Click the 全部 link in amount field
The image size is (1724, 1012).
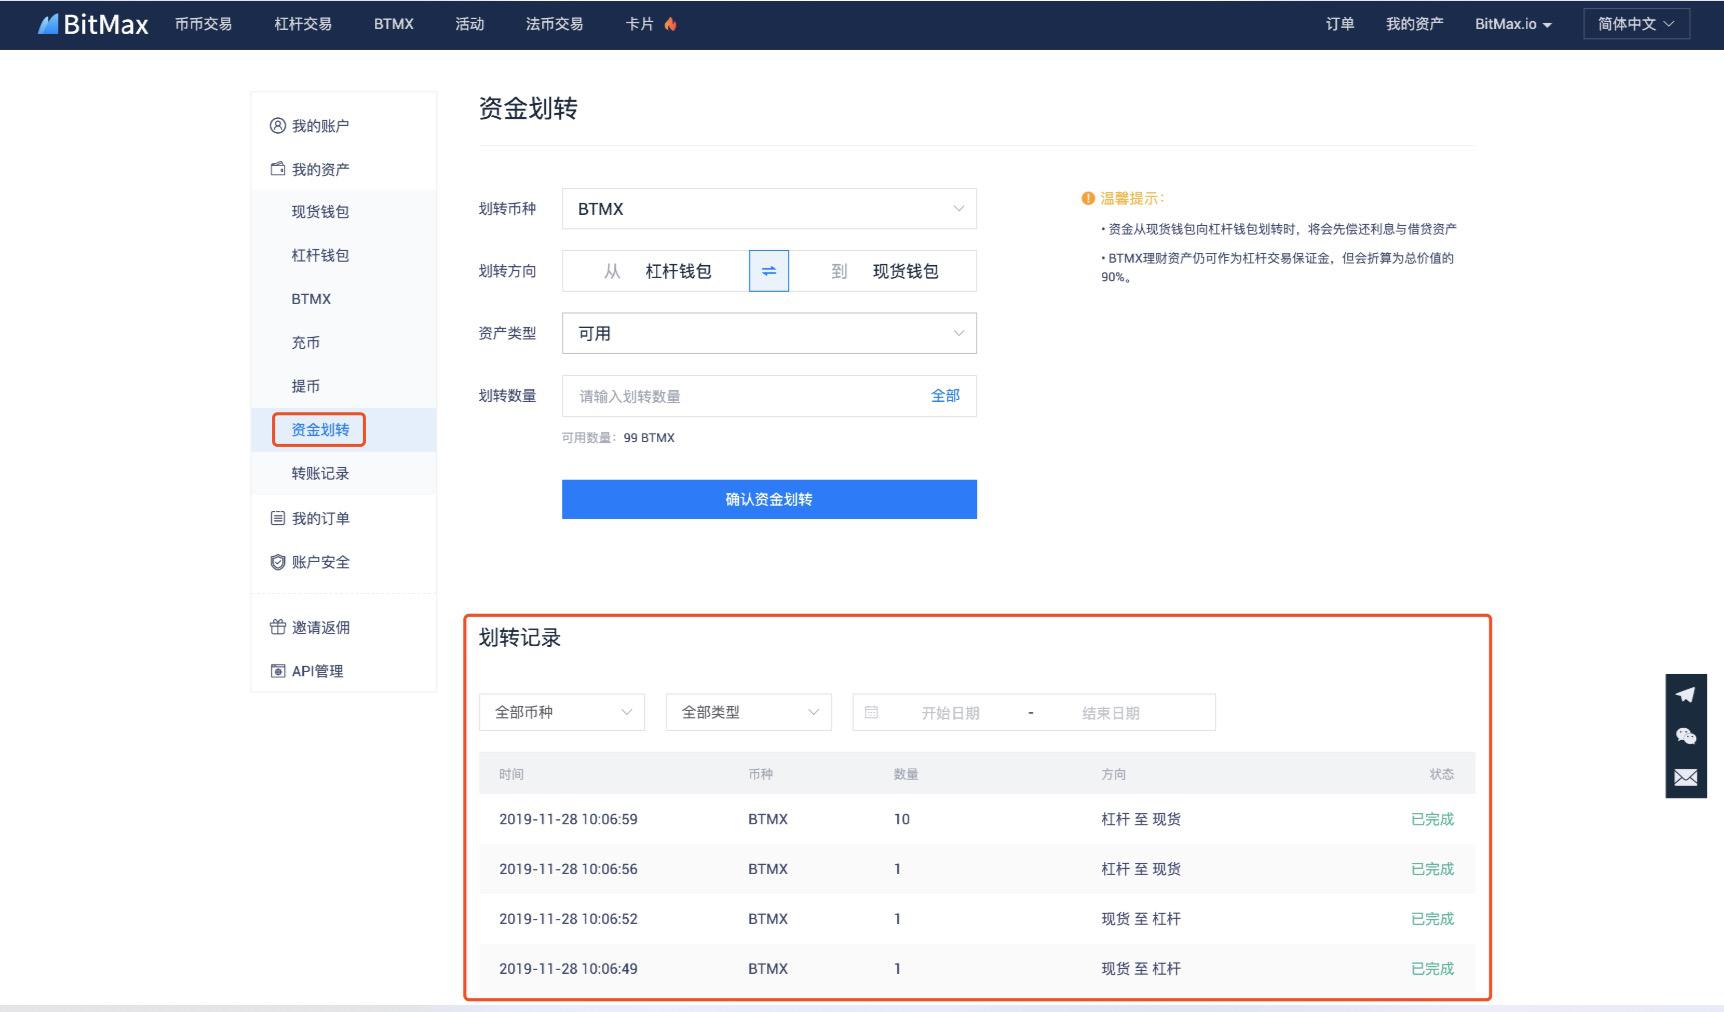pos(945,396)
